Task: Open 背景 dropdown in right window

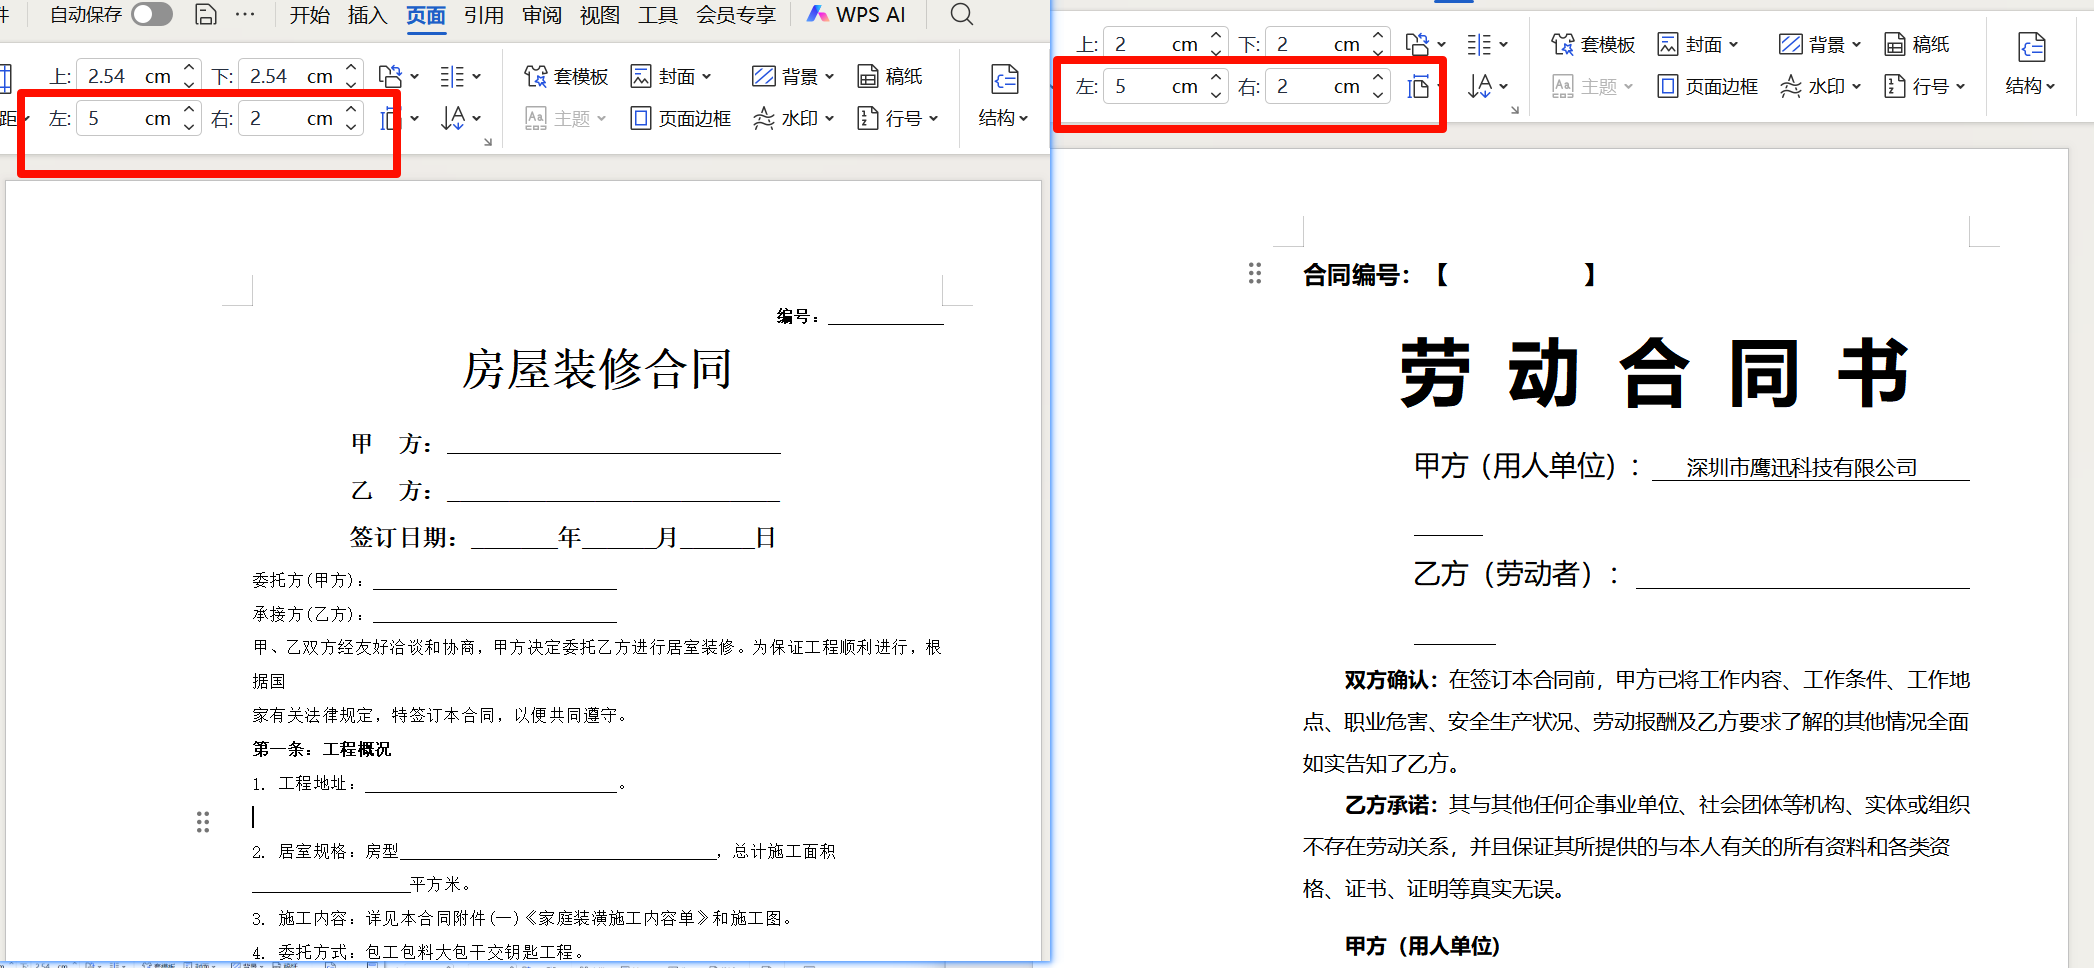Action: click(x=1819, y=44)
